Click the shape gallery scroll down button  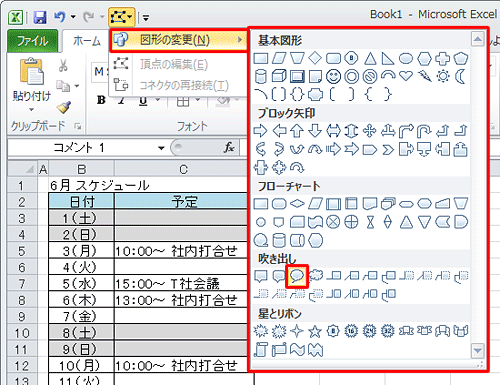[478, 351]
